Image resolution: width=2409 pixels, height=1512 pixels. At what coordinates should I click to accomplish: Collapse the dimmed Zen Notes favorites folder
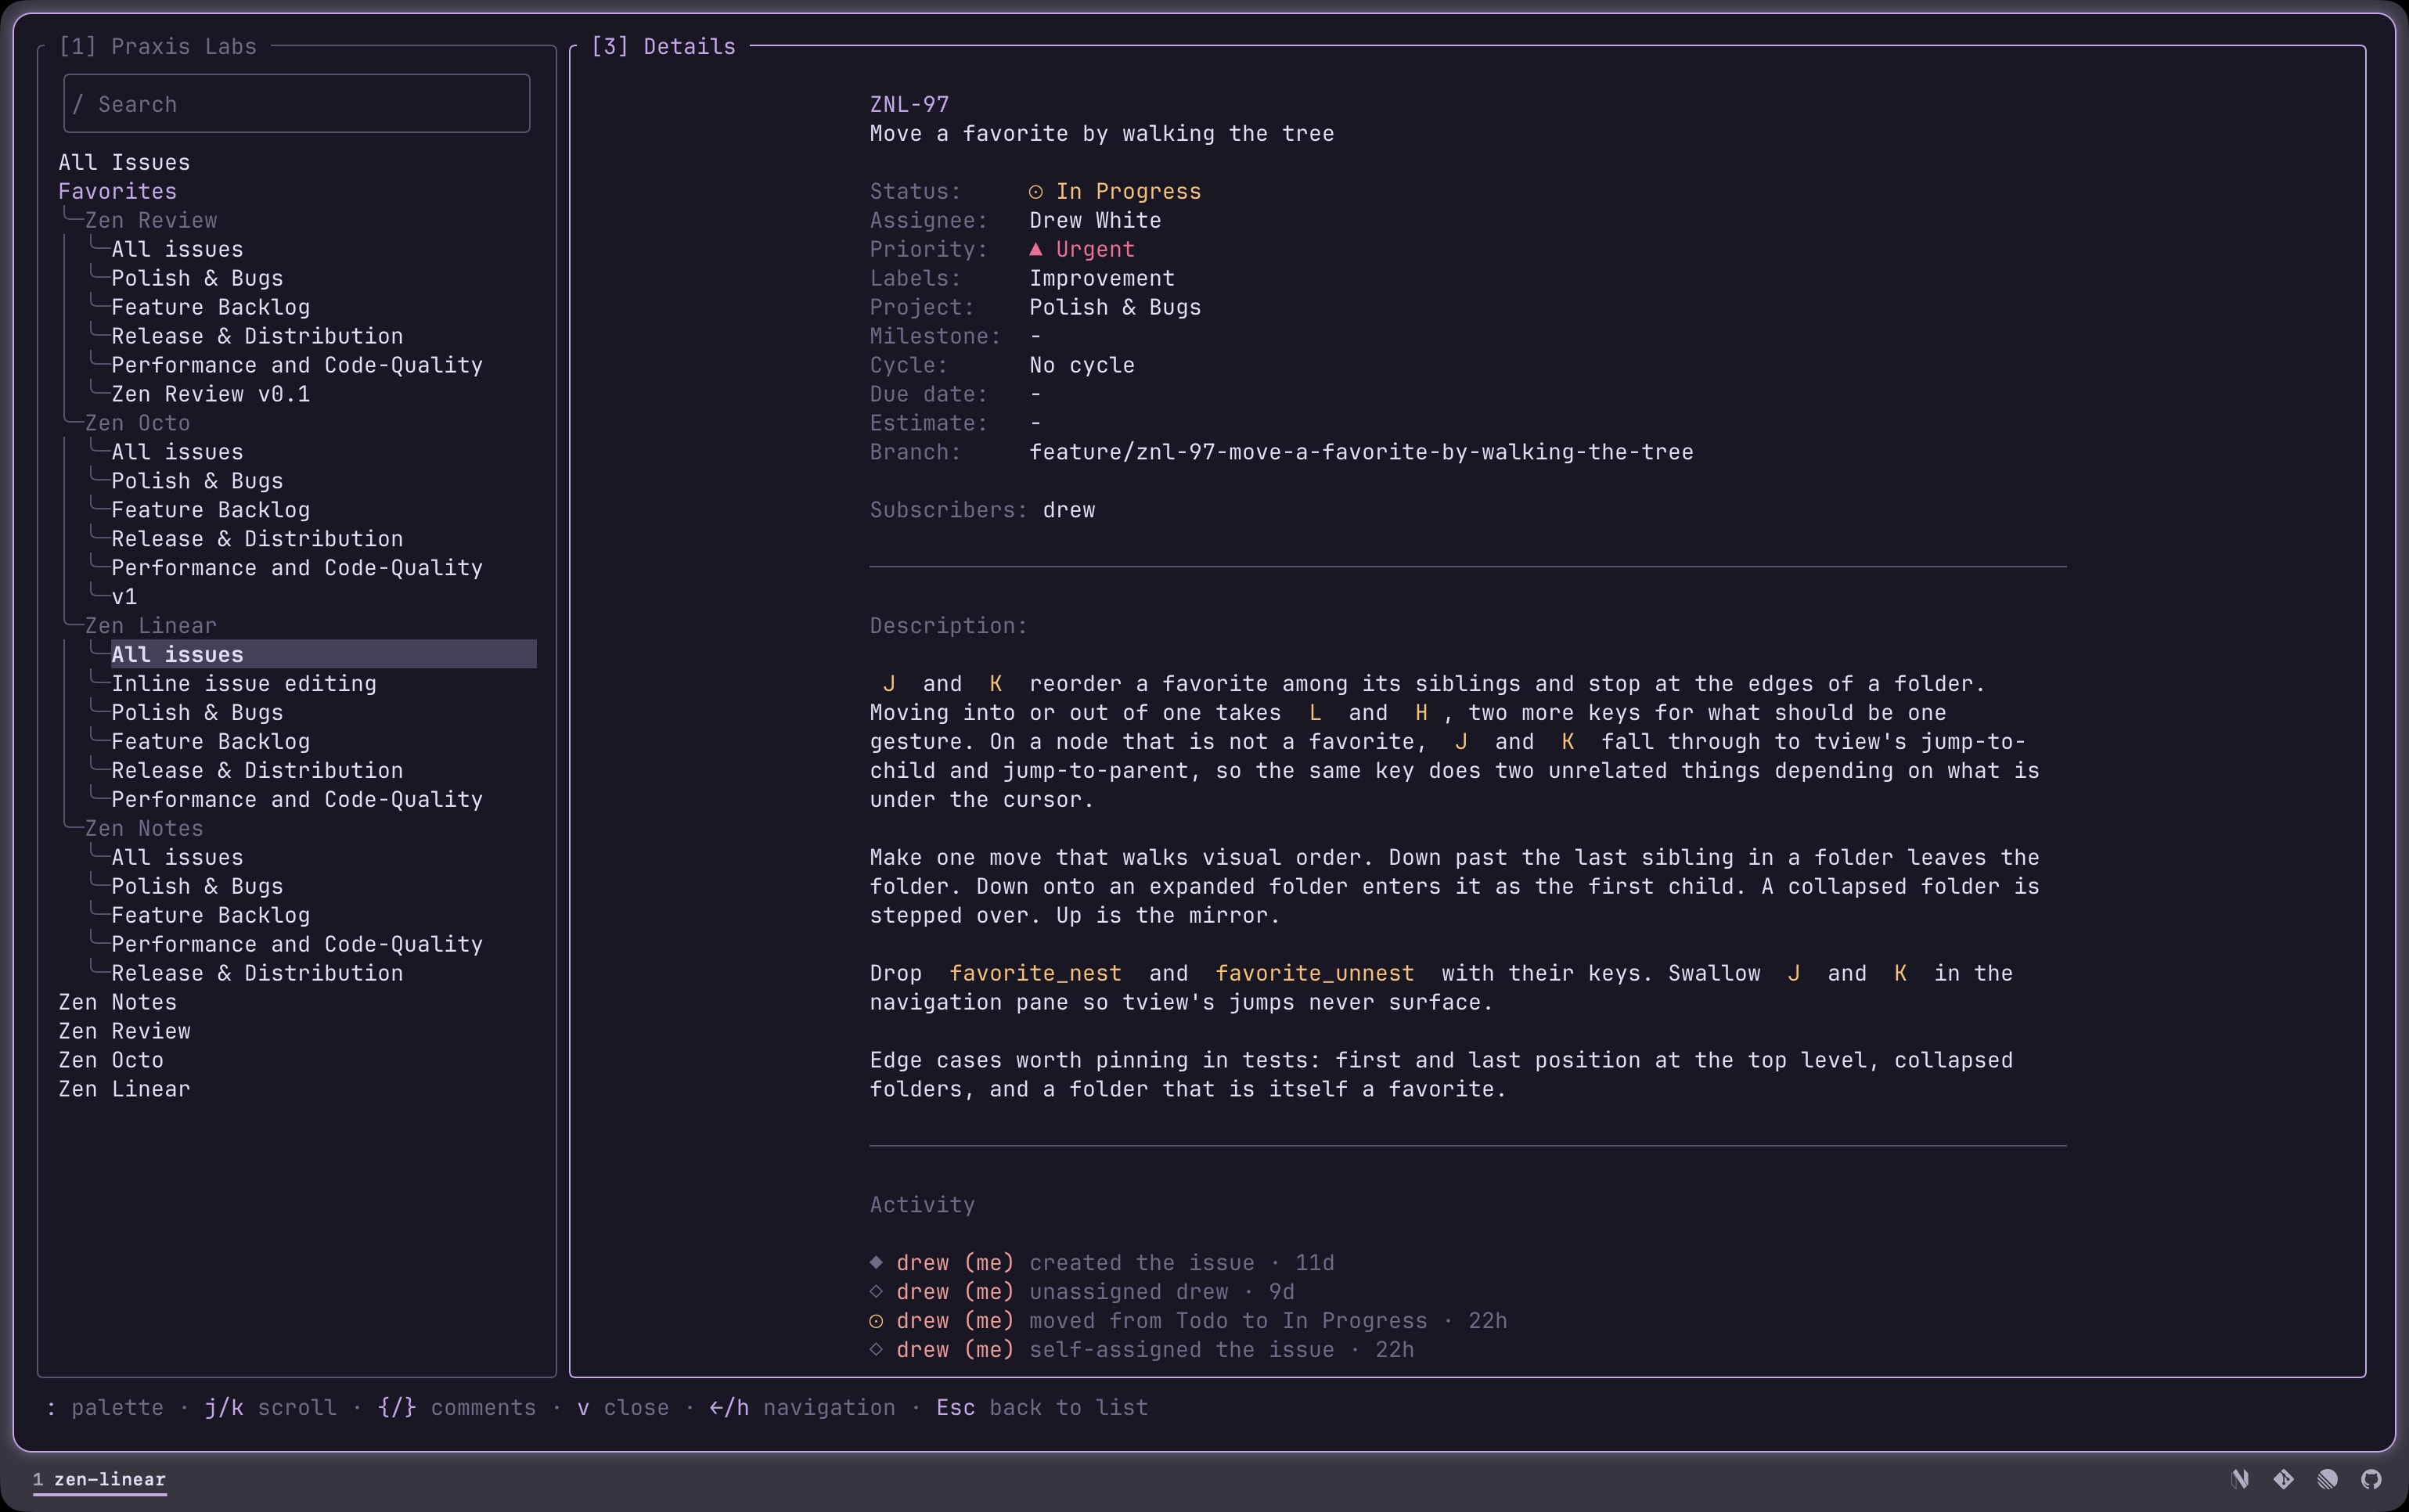[144, 828]
